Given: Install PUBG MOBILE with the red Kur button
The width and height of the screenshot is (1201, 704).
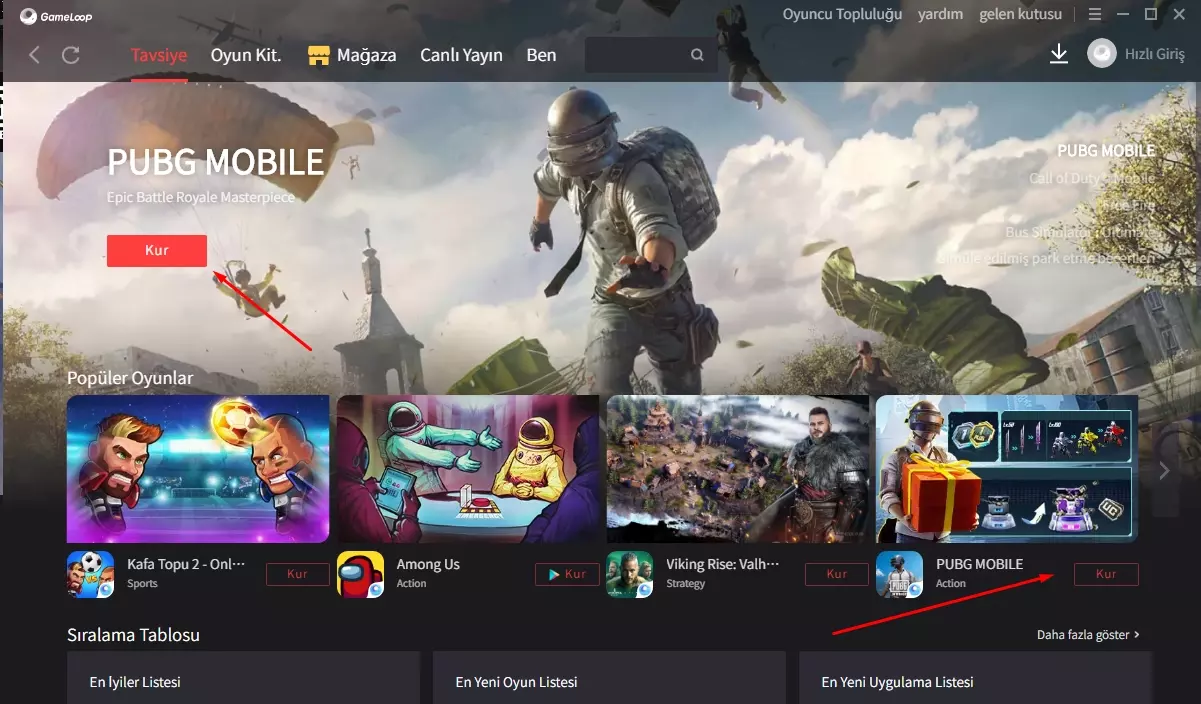Looking at the screenshot, I should pyautogui.click(x=156, y=250).
